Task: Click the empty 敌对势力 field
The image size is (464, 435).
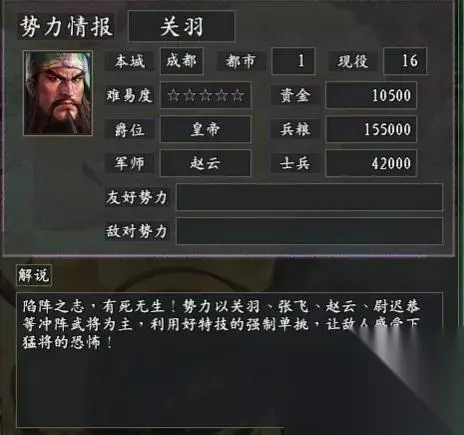Action: 309,231
